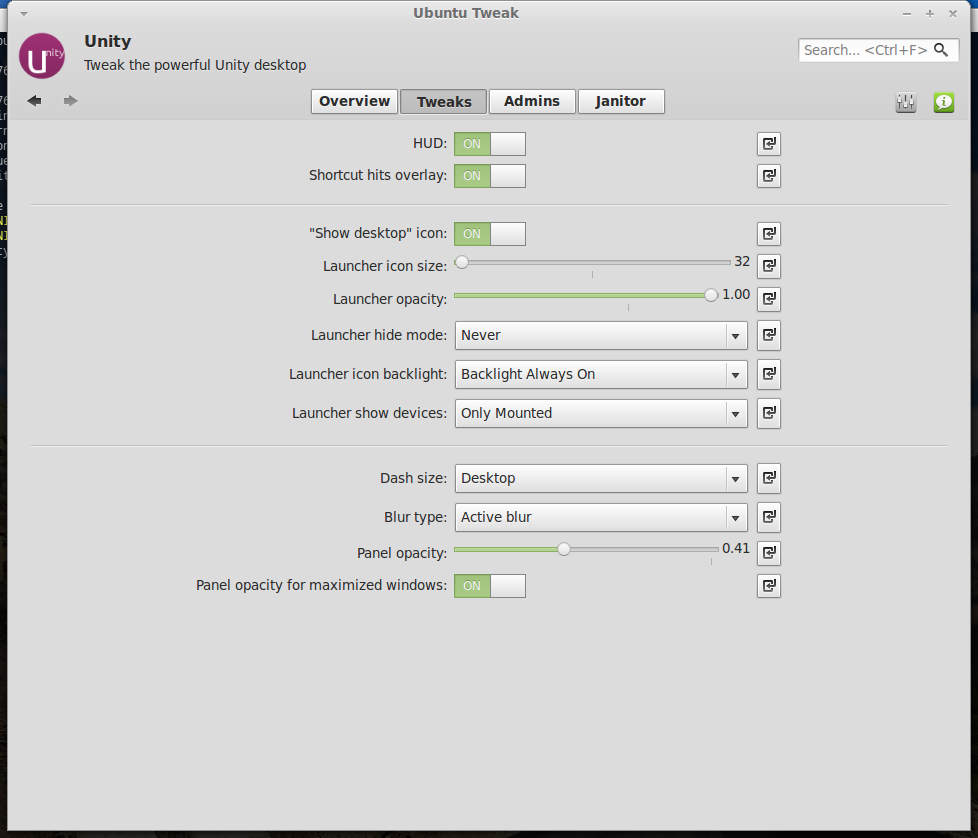The width and height of the screenshot is (978, 838).
Task: Reset Panel opacity slider to default
Action: [768, 552]
